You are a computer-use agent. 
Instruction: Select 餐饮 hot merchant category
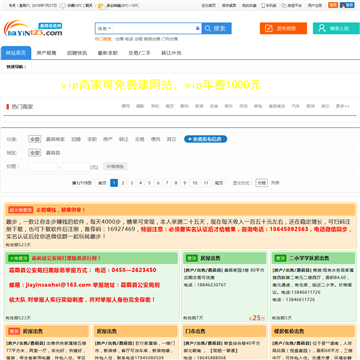coord(170,106)
